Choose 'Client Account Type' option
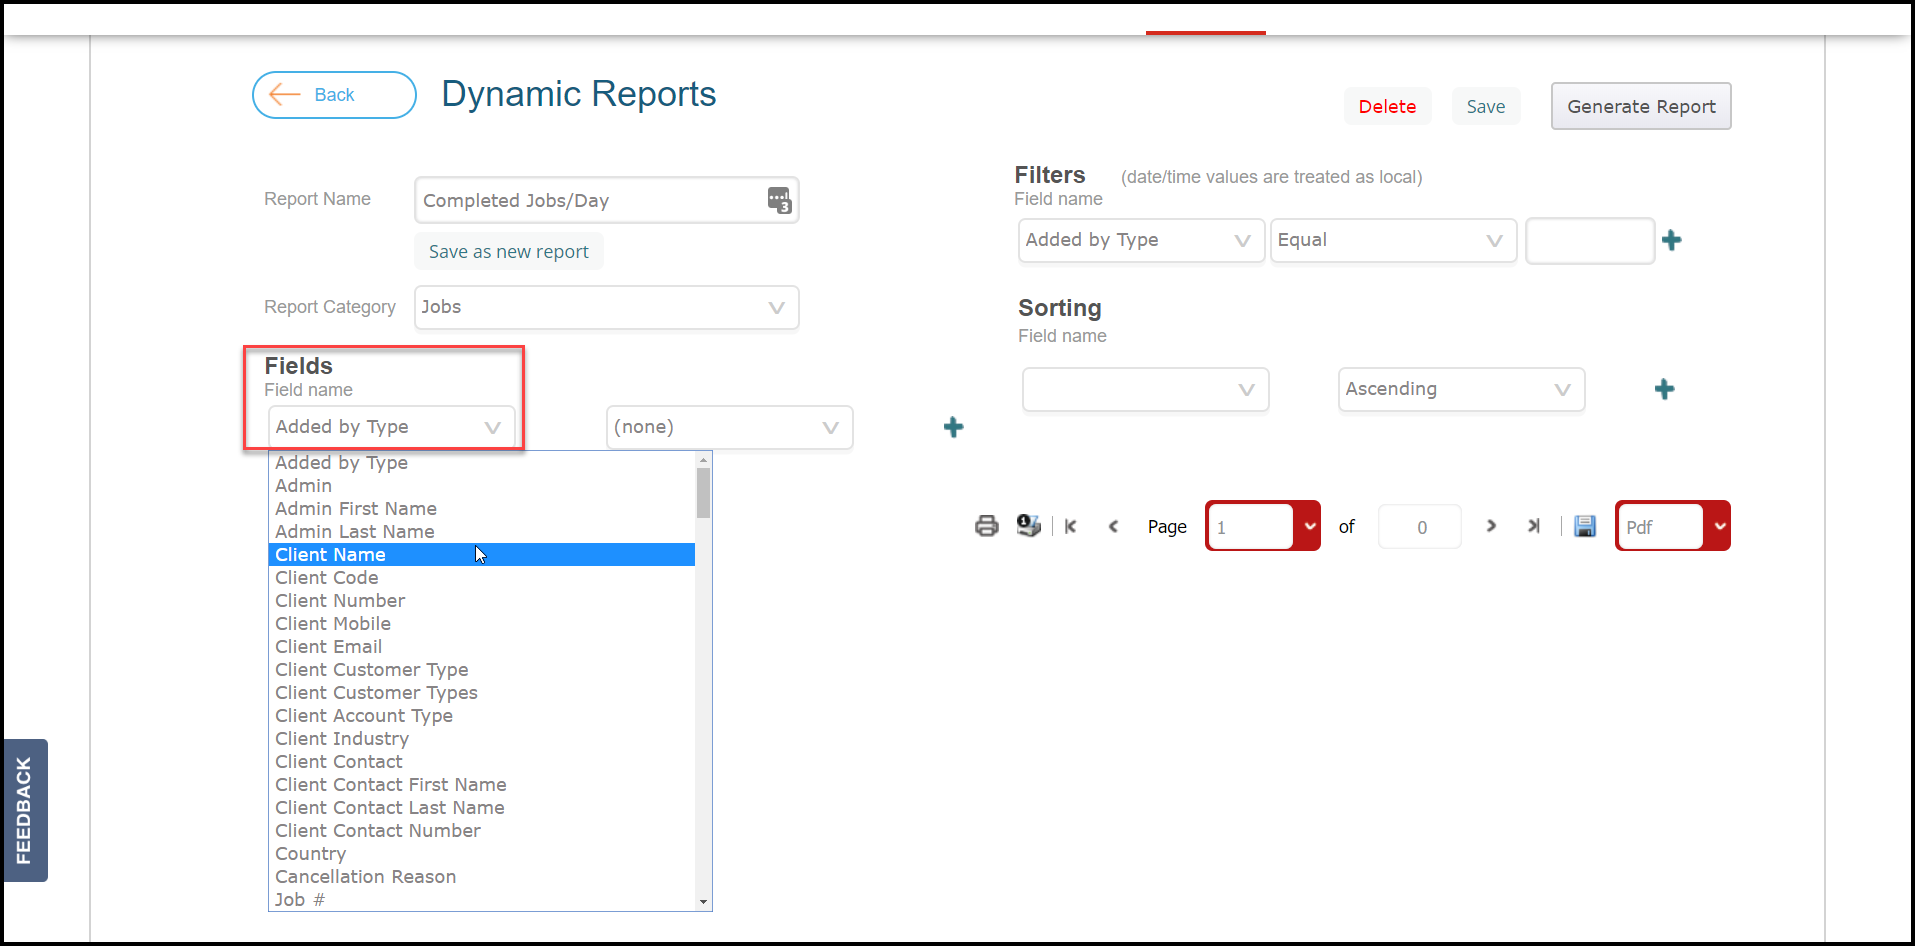The image size is (1915, 946). [x=482, y=716]
